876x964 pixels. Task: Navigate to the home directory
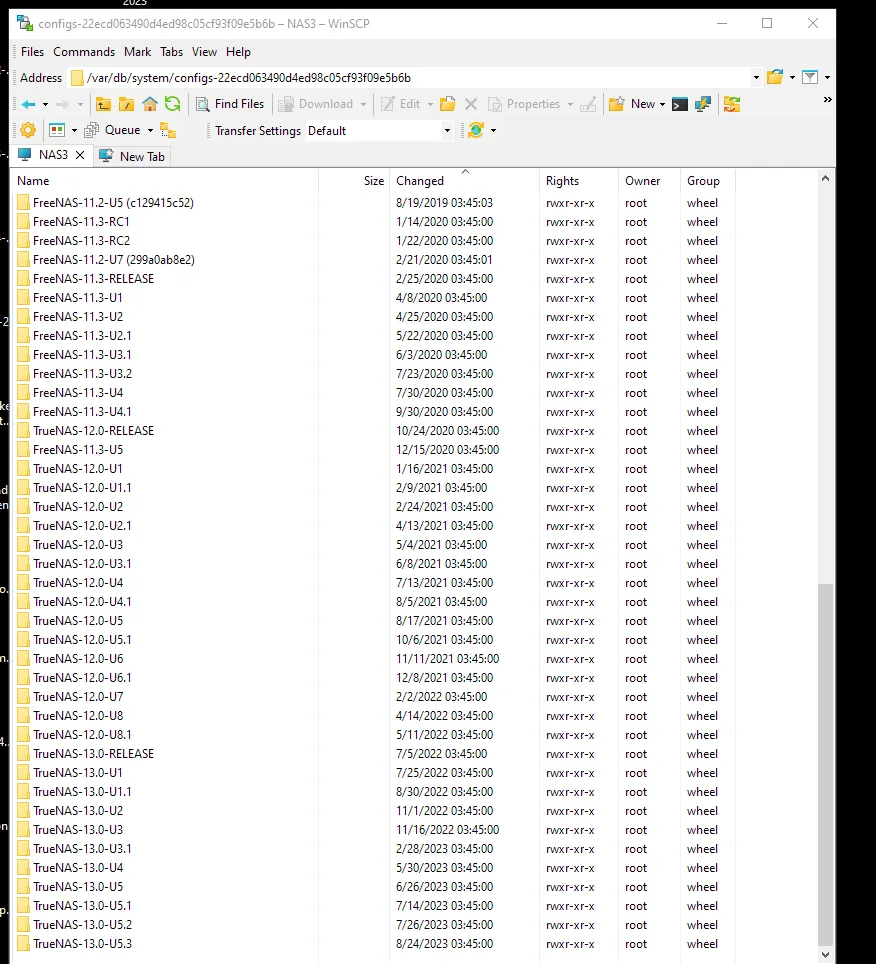pos(148,103)
